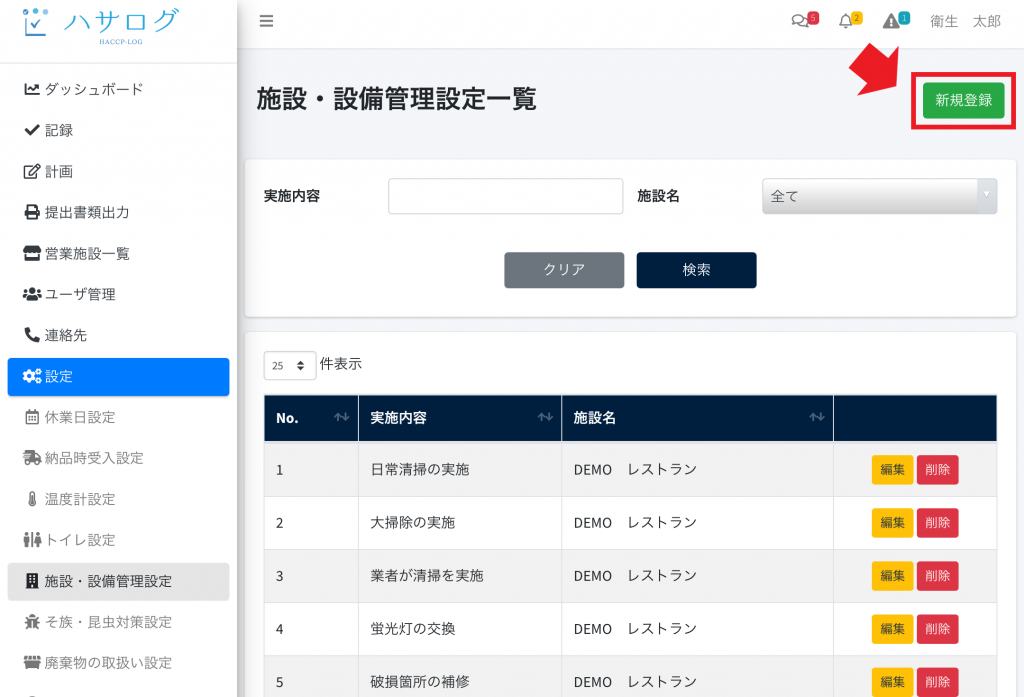
Task: Click the 設定 gears icon
Action: point(32,376)
